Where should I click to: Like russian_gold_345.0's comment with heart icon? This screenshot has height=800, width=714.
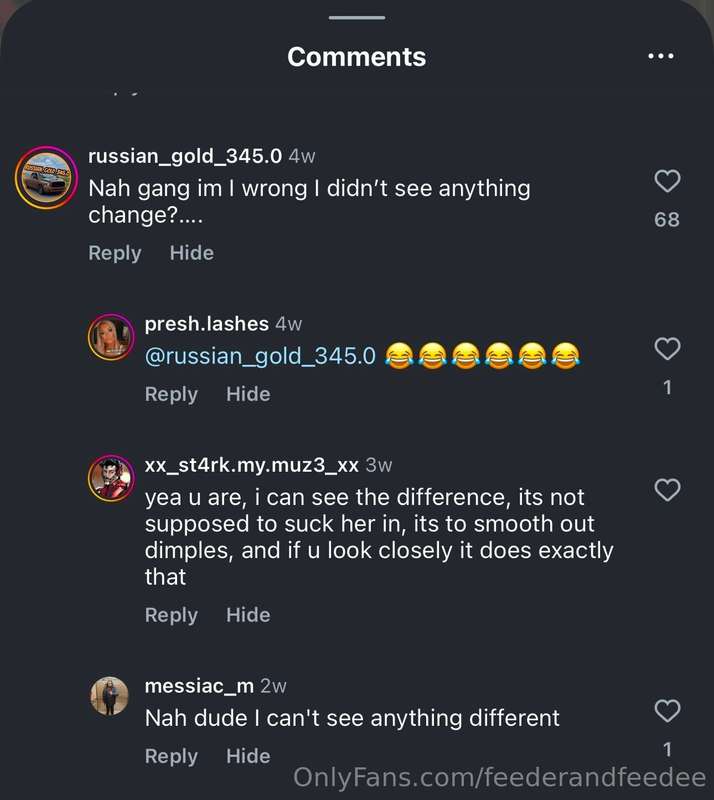click(667, 181)
